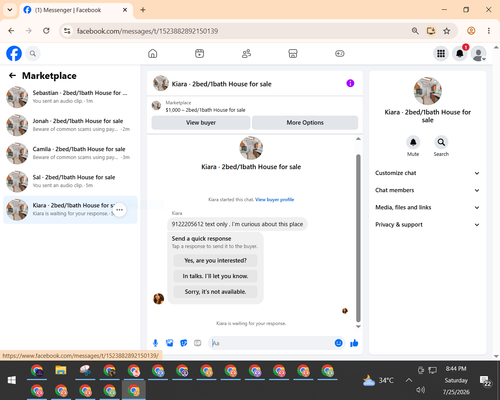The width and height of the screenshot is (500, 400).
Task: Mute this chat via bell icon
Action: [413, 142]
